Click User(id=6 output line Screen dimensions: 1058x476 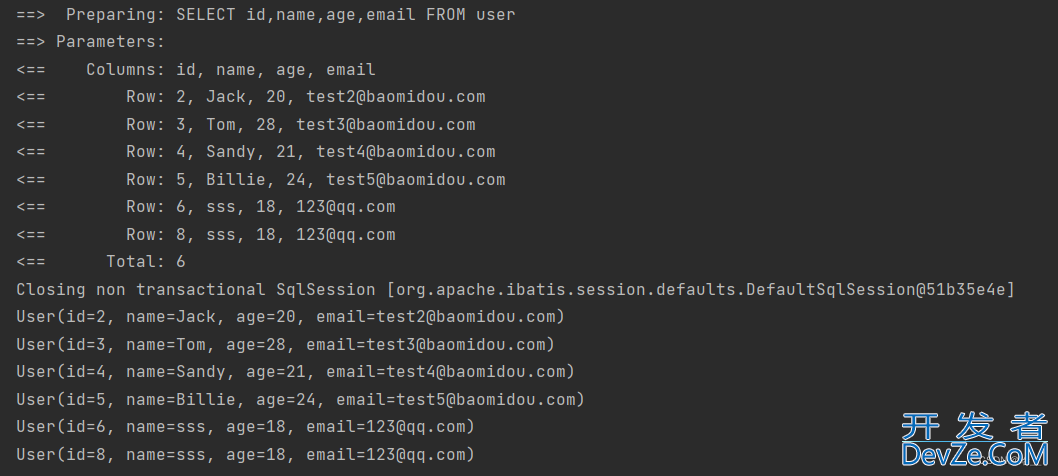(246, 427)
